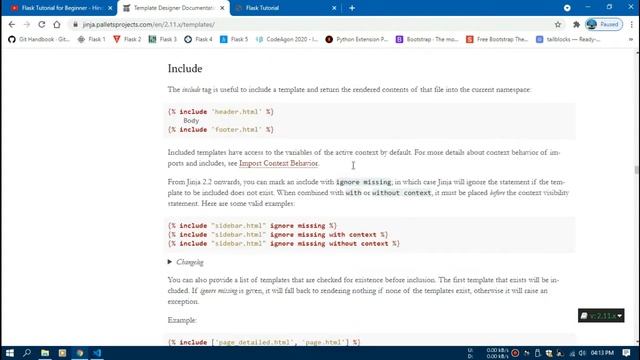
Task: Open the Chrome three-dot menu
Action: tap(631, 24)
